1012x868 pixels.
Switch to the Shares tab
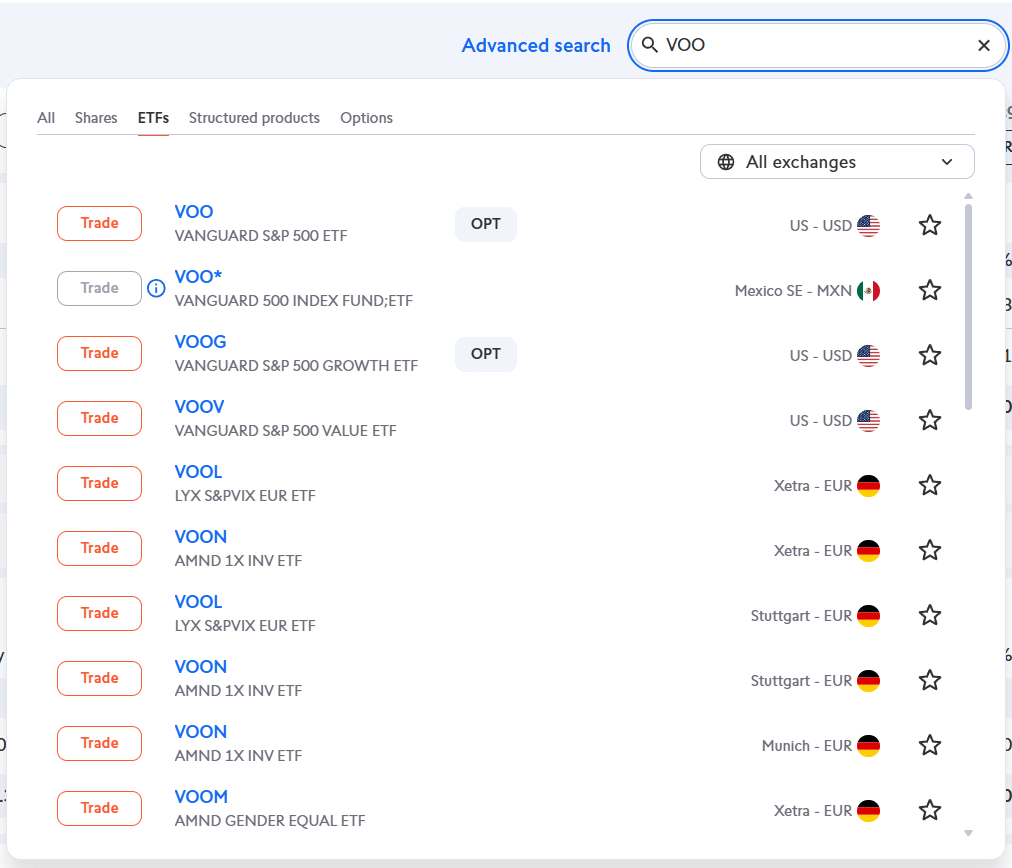pos(96,118)
